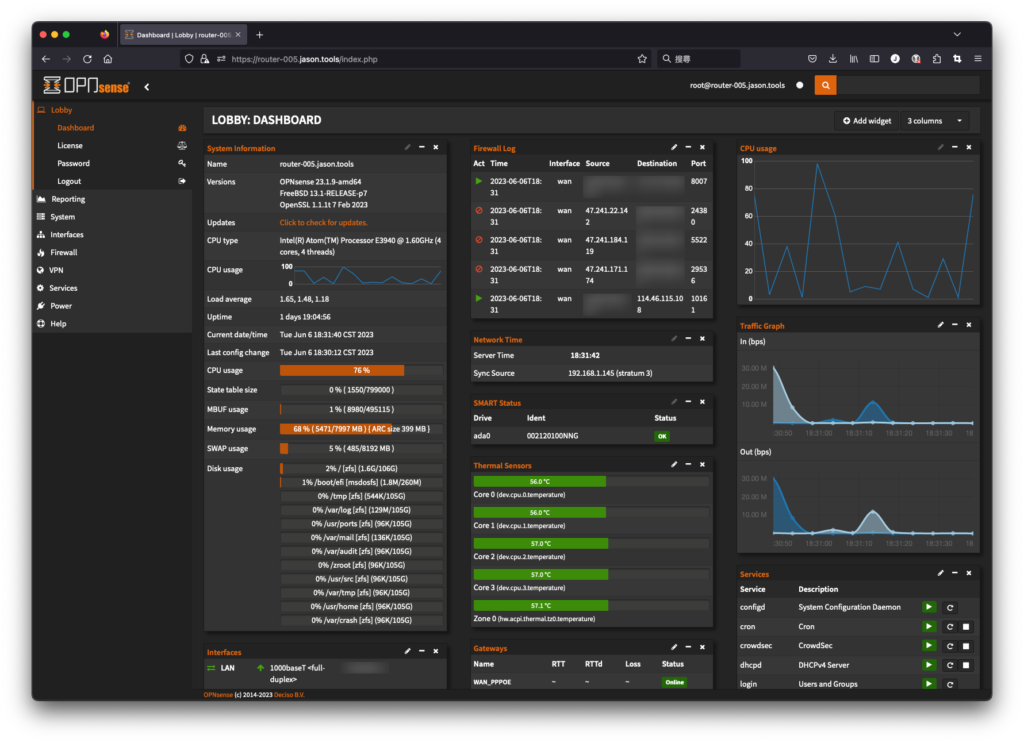Viewport: 1024px width, 743px height.
Task: Minimize the Firewall Log widget
Action: [688, 148]
